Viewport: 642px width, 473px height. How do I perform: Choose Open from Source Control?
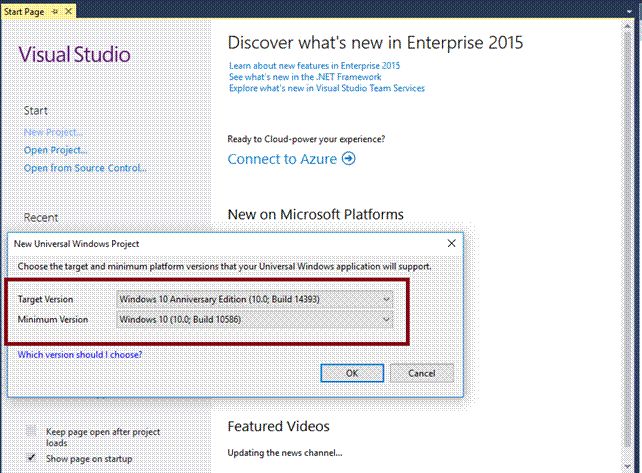[85, 168]
